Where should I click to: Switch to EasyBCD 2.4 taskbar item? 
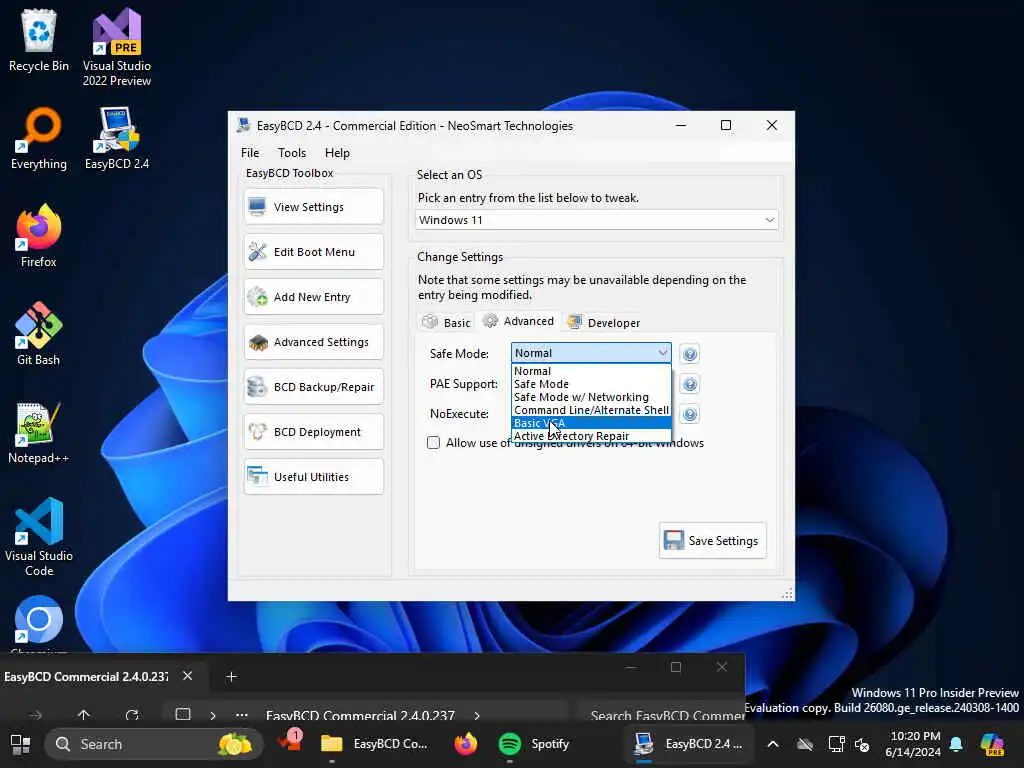(688, 744)
